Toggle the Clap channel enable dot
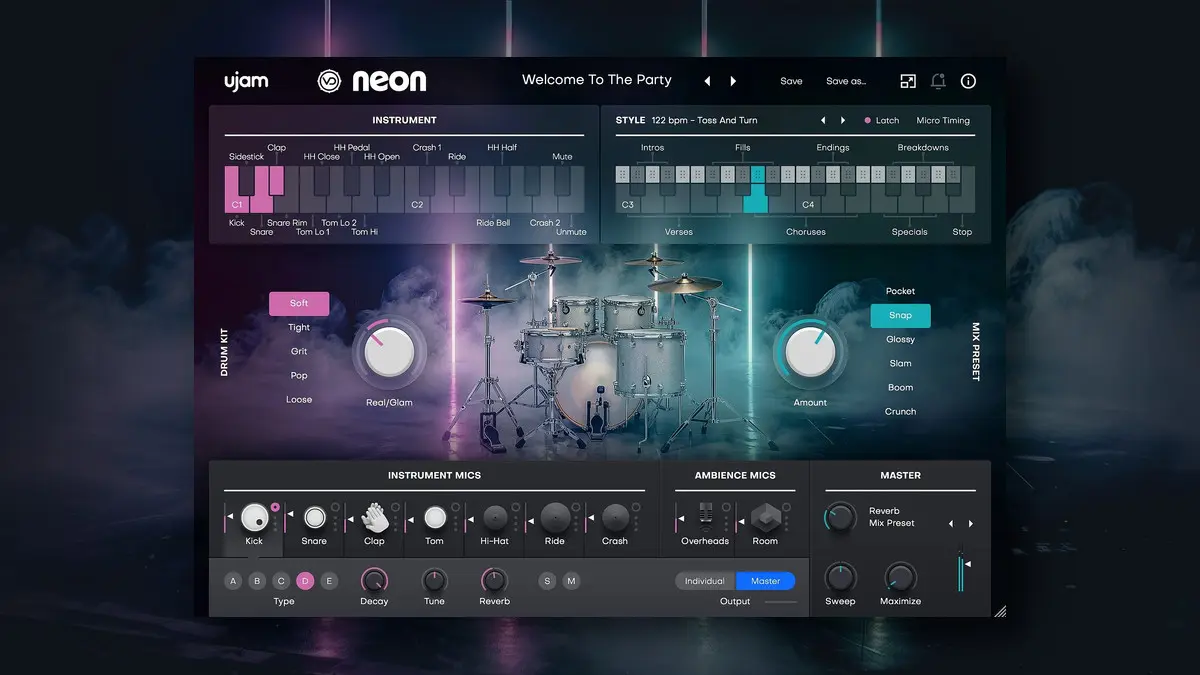 396,507
